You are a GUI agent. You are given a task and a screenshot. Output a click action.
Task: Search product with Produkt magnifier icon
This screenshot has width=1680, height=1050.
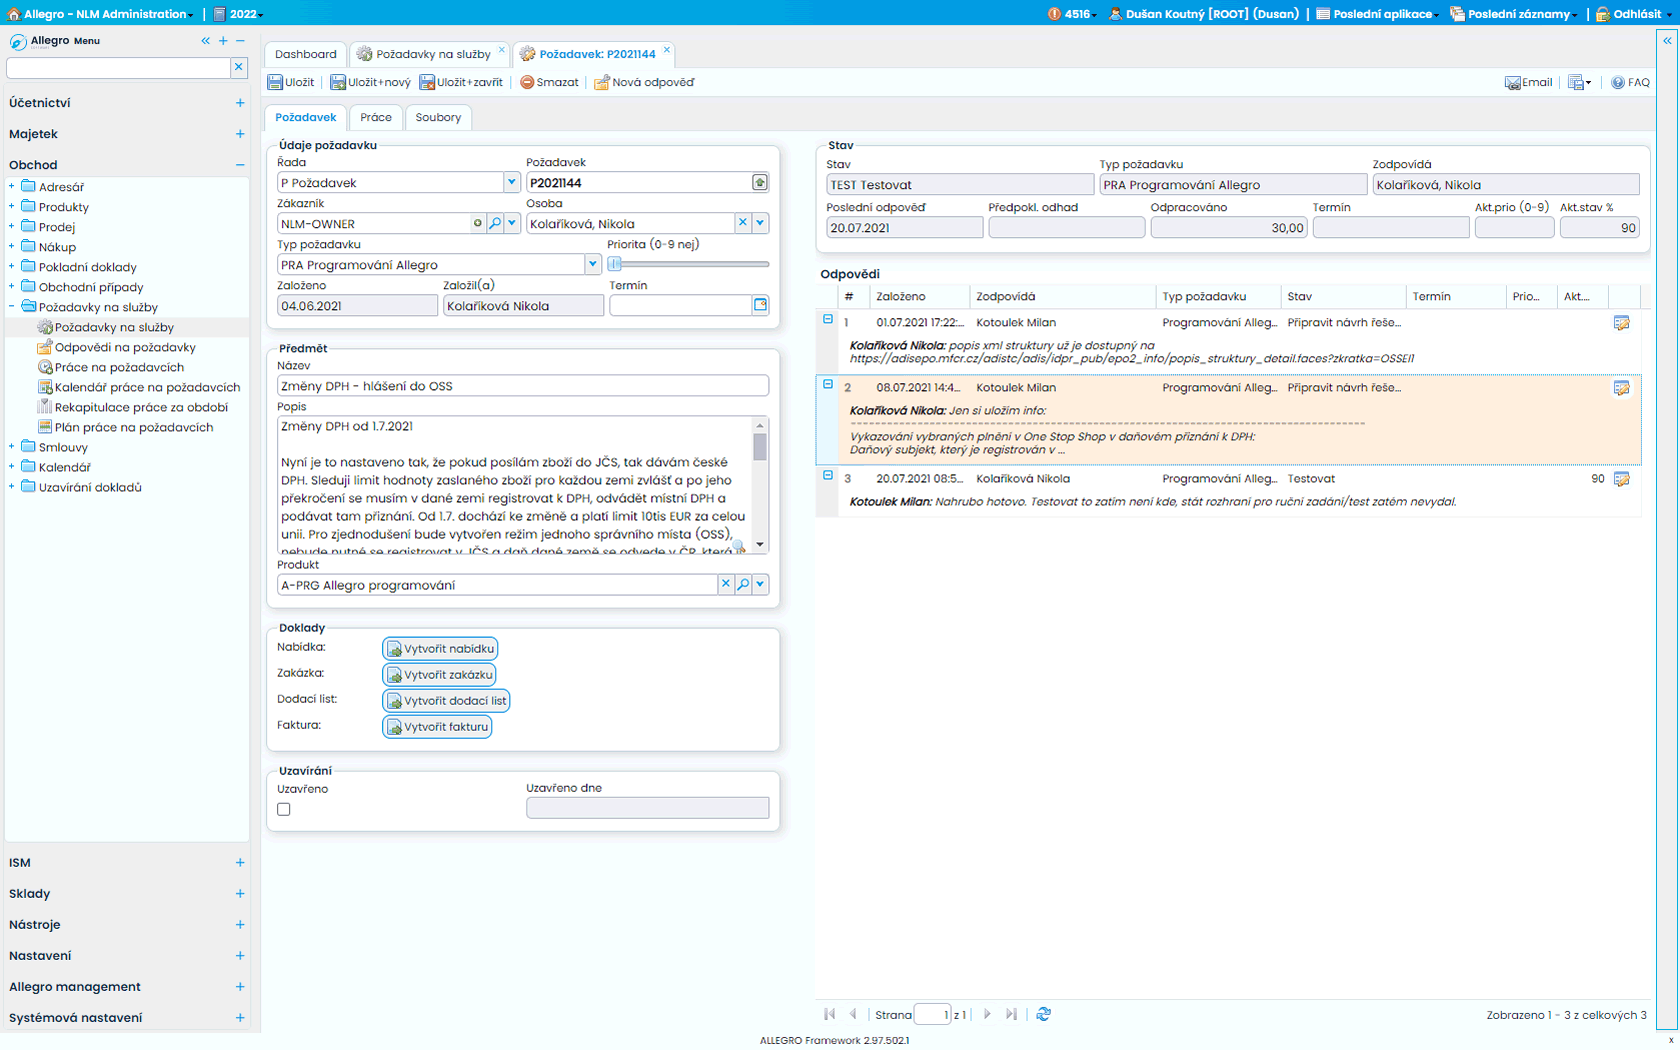click(743, 584)
